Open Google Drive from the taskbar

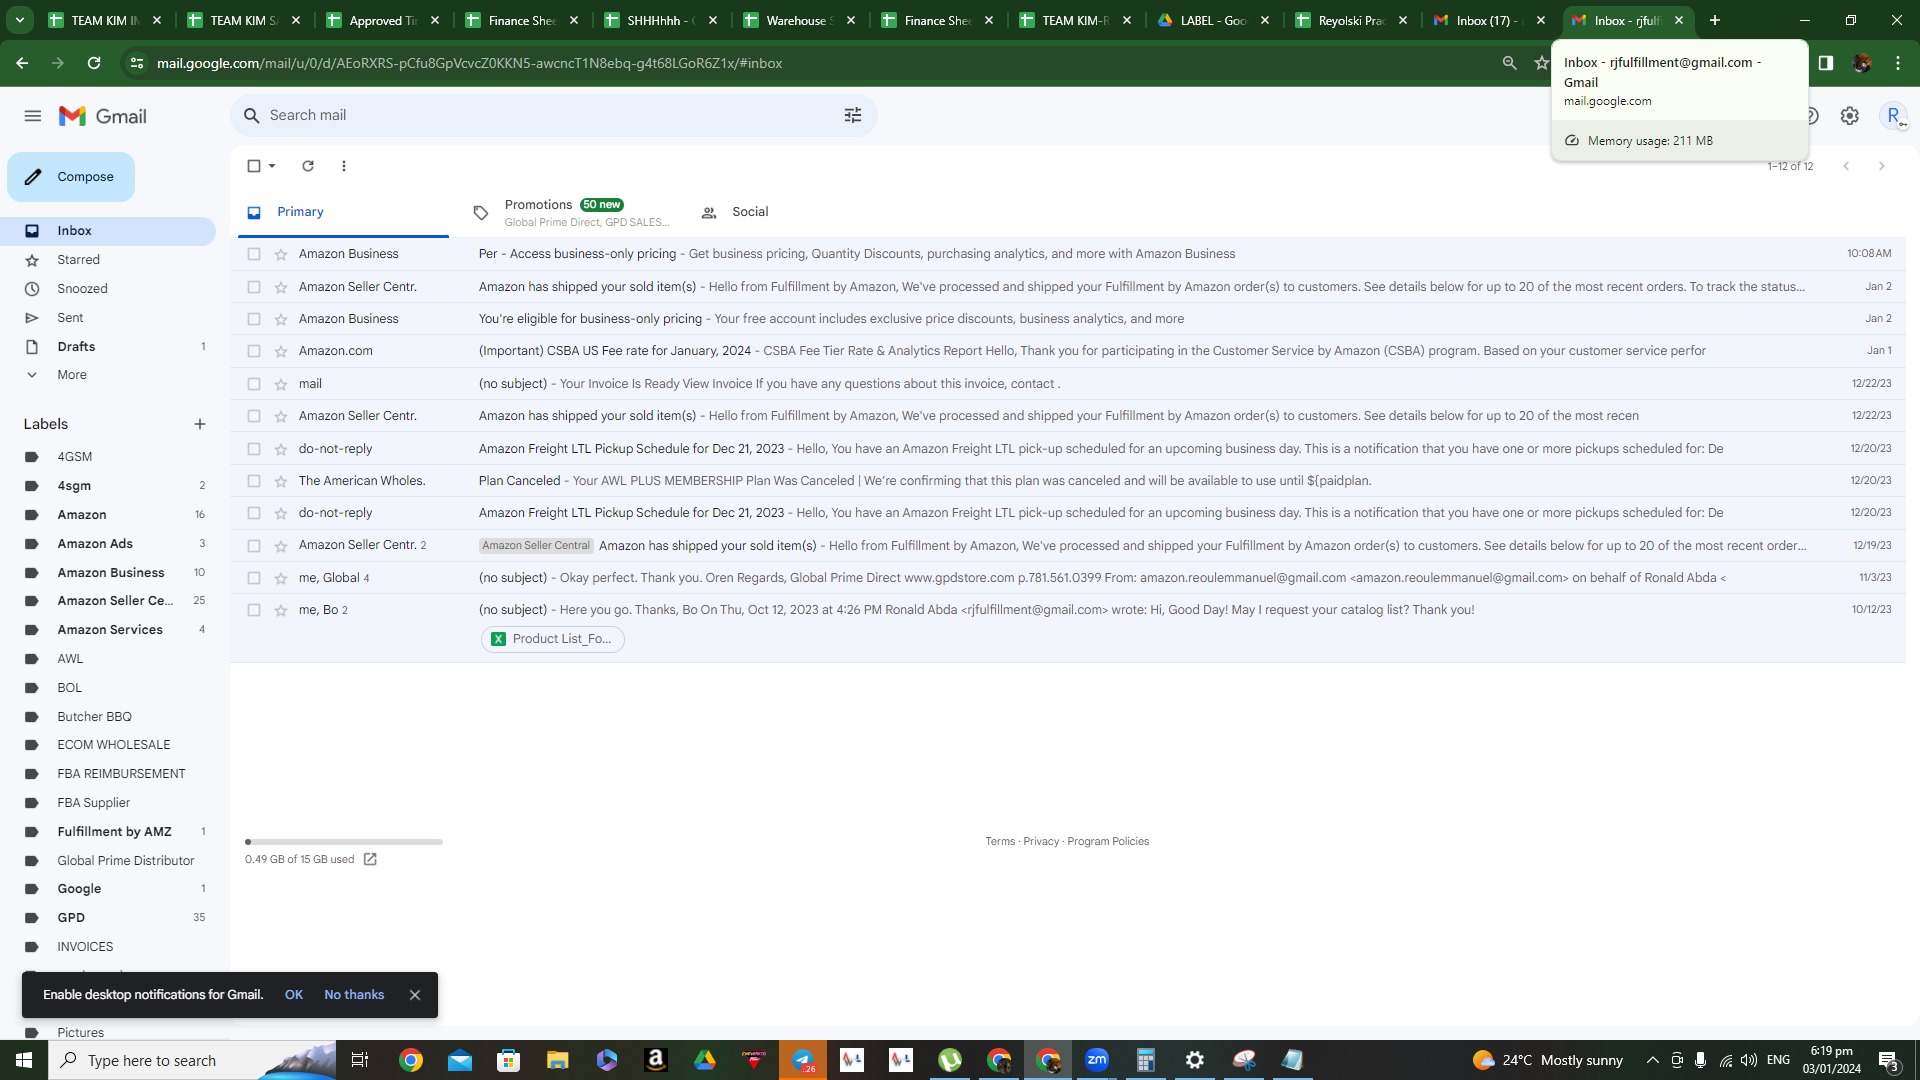[x=705, y=1060]
